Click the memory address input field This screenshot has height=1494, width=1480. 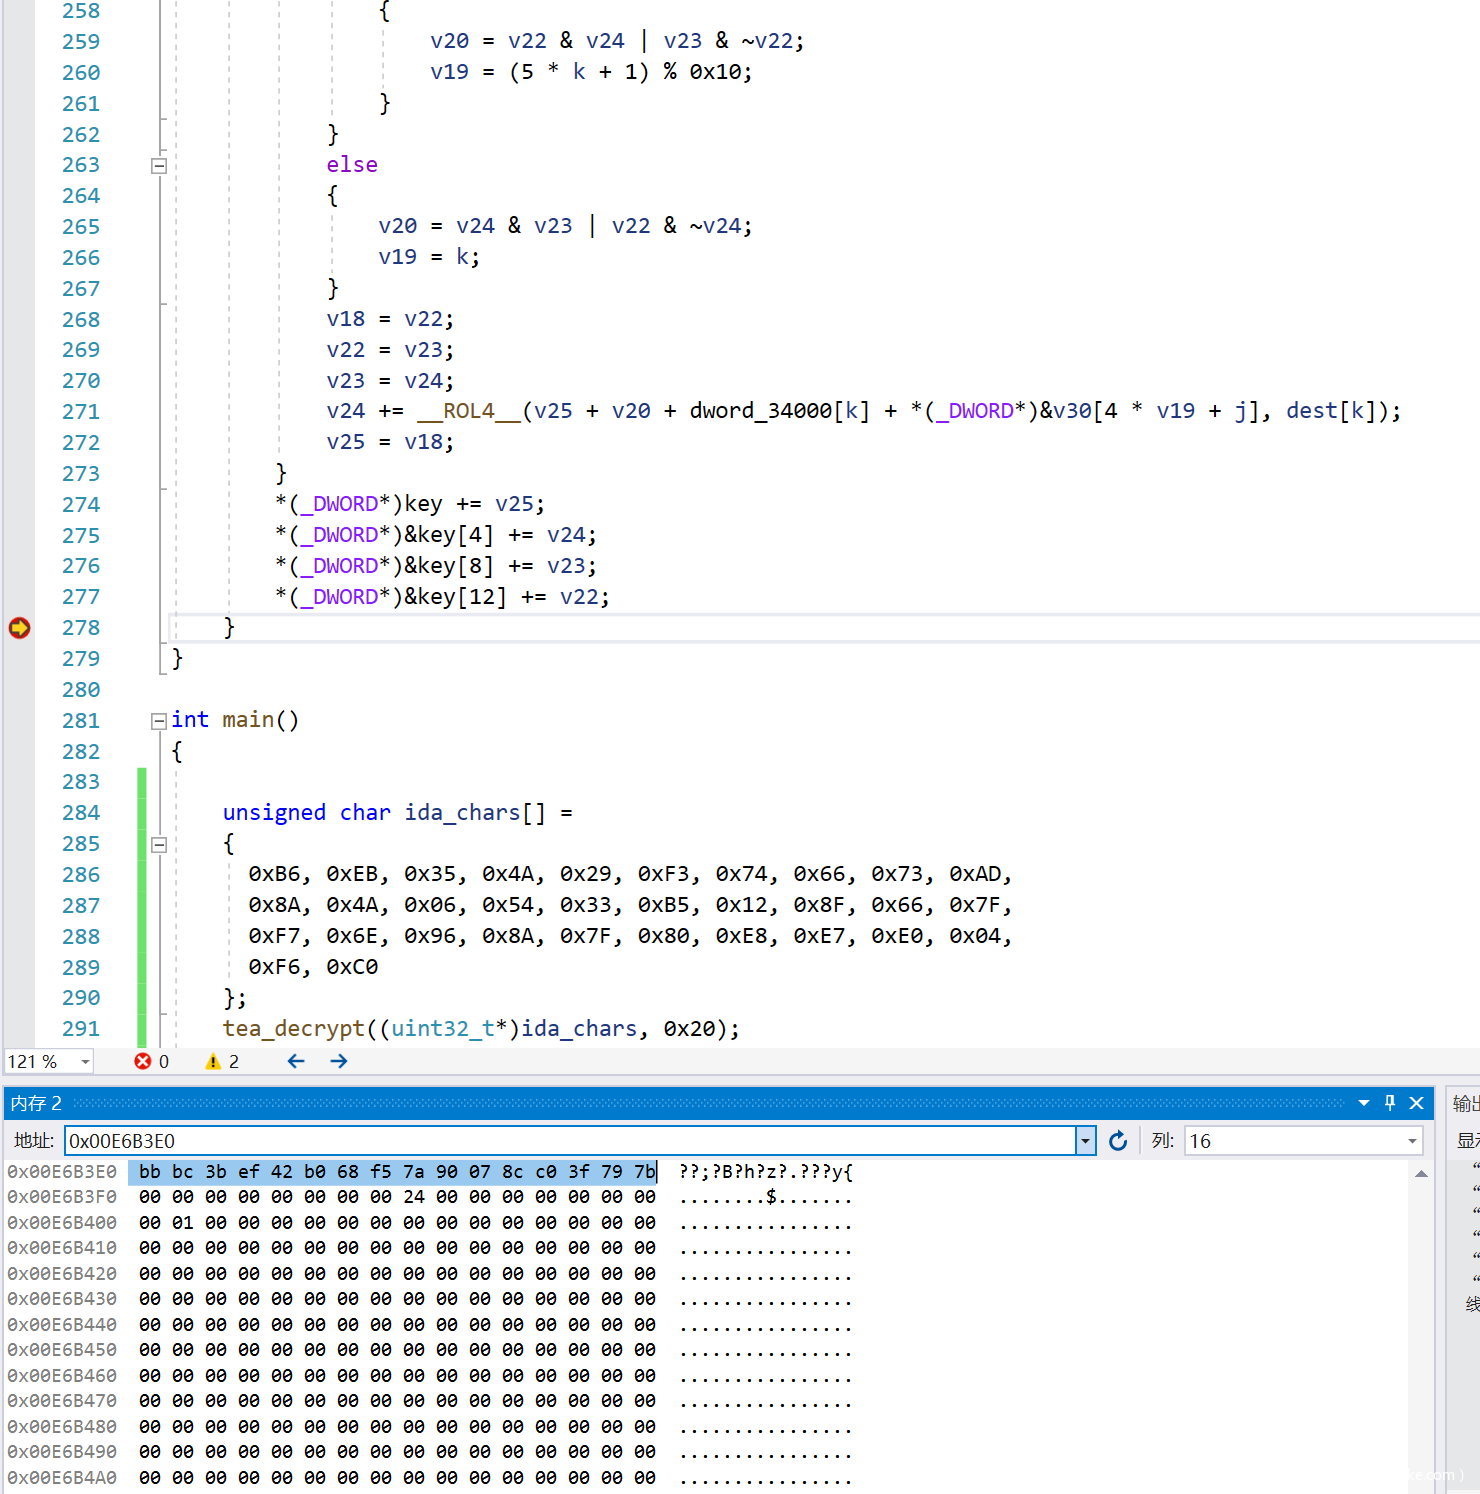point(570,1141)
